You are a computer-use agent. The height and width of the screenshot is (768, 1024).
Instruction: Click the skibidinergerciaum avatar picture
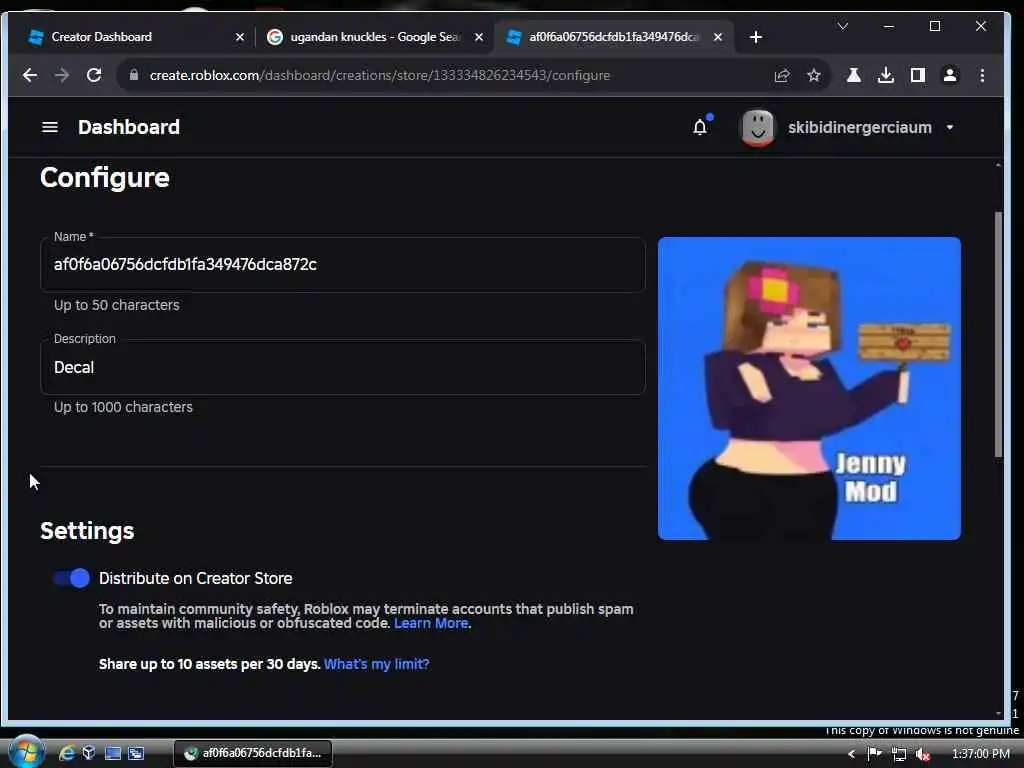[757, 127]
